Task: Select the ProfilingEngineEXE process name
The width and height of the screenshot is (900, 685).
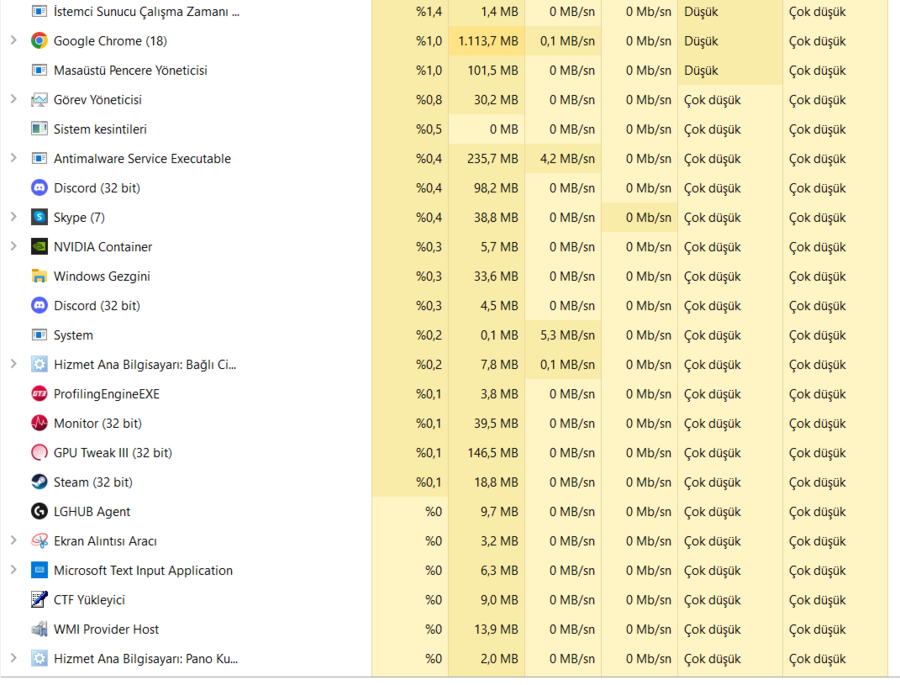Action: [106, 394]
